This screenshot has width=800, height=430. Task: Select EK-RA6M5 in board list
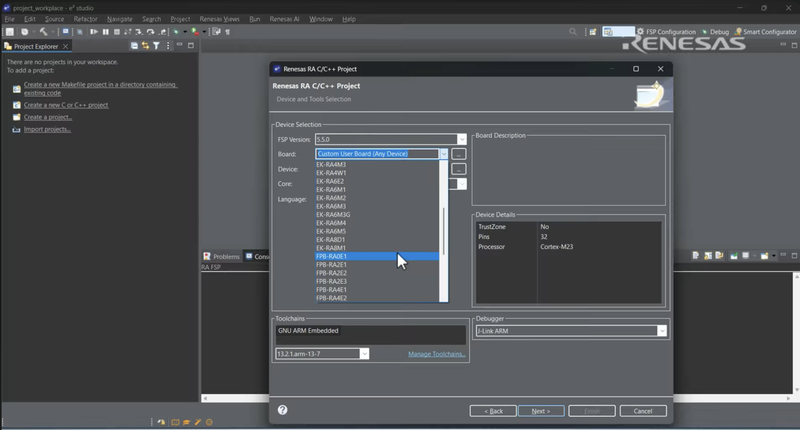377,231
